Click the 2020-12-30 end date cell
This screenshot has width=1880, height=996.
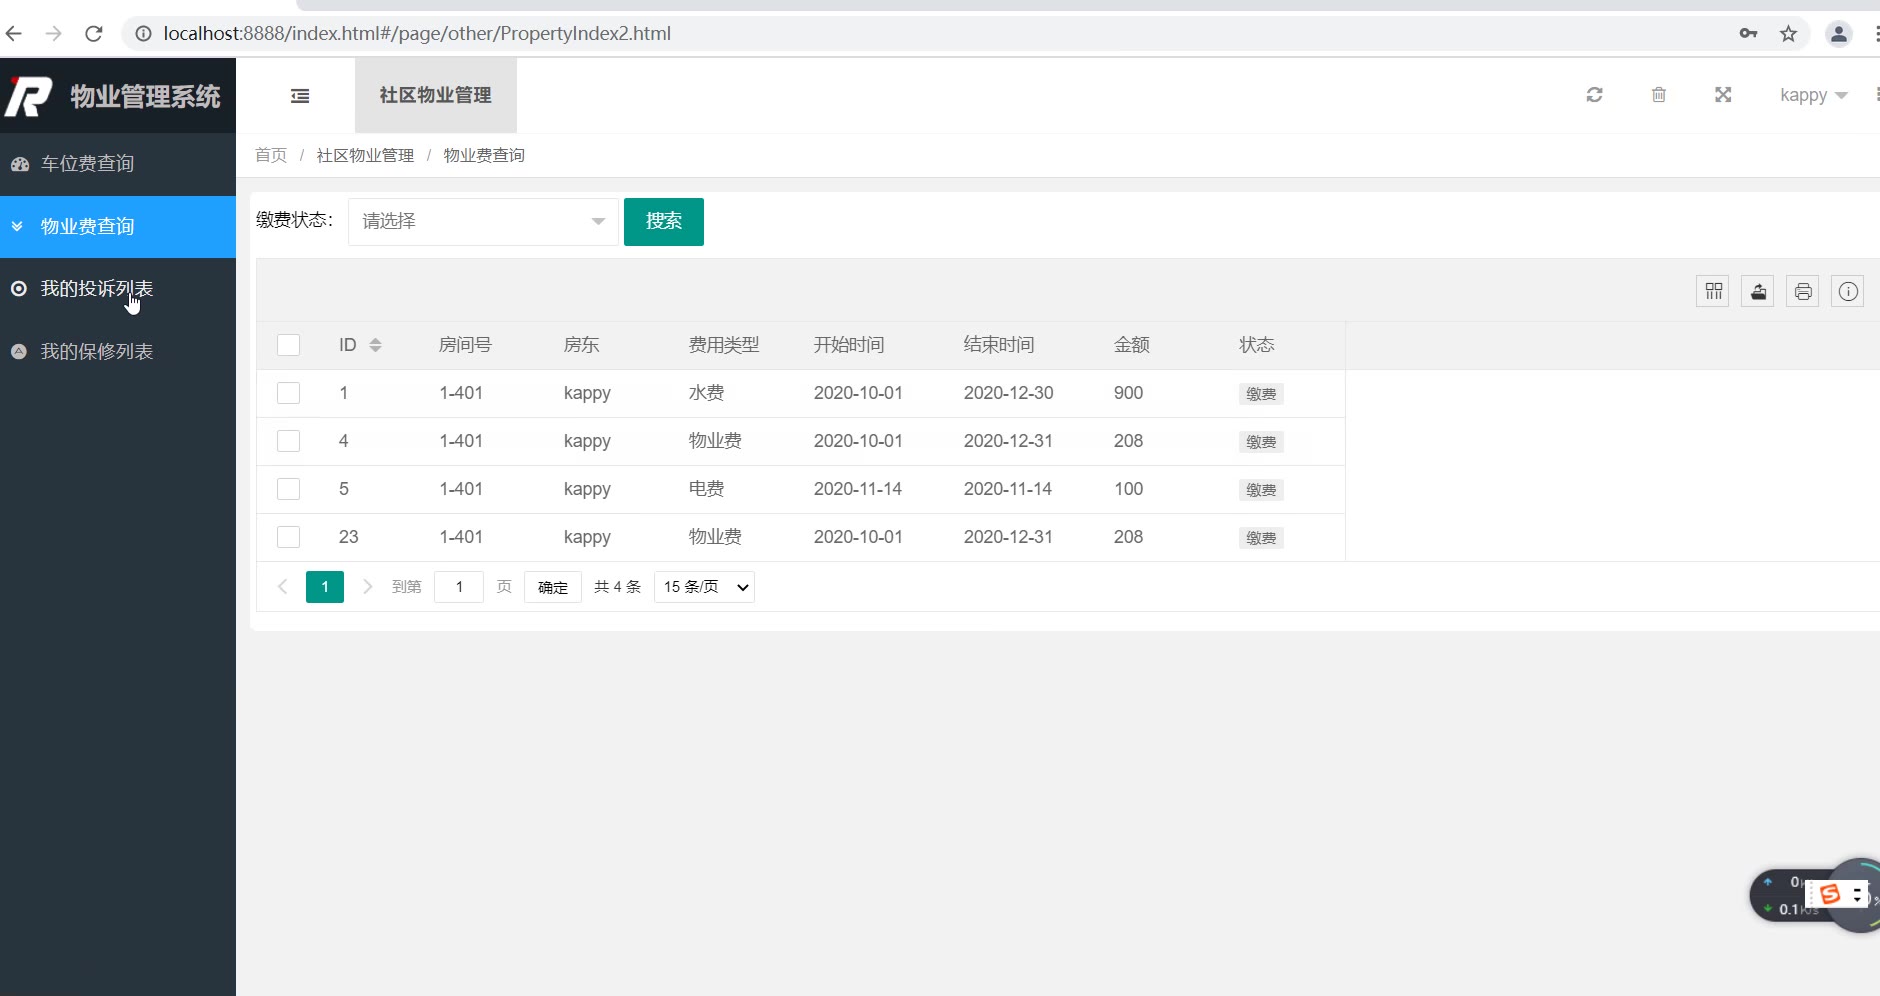point(1008,393)
